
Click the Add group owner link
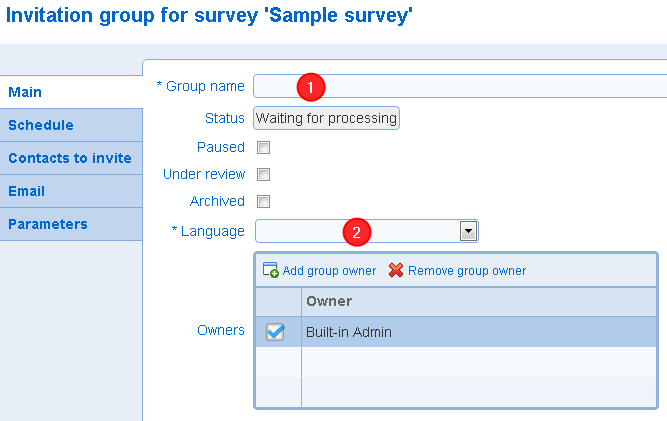[x=329, y=271]
